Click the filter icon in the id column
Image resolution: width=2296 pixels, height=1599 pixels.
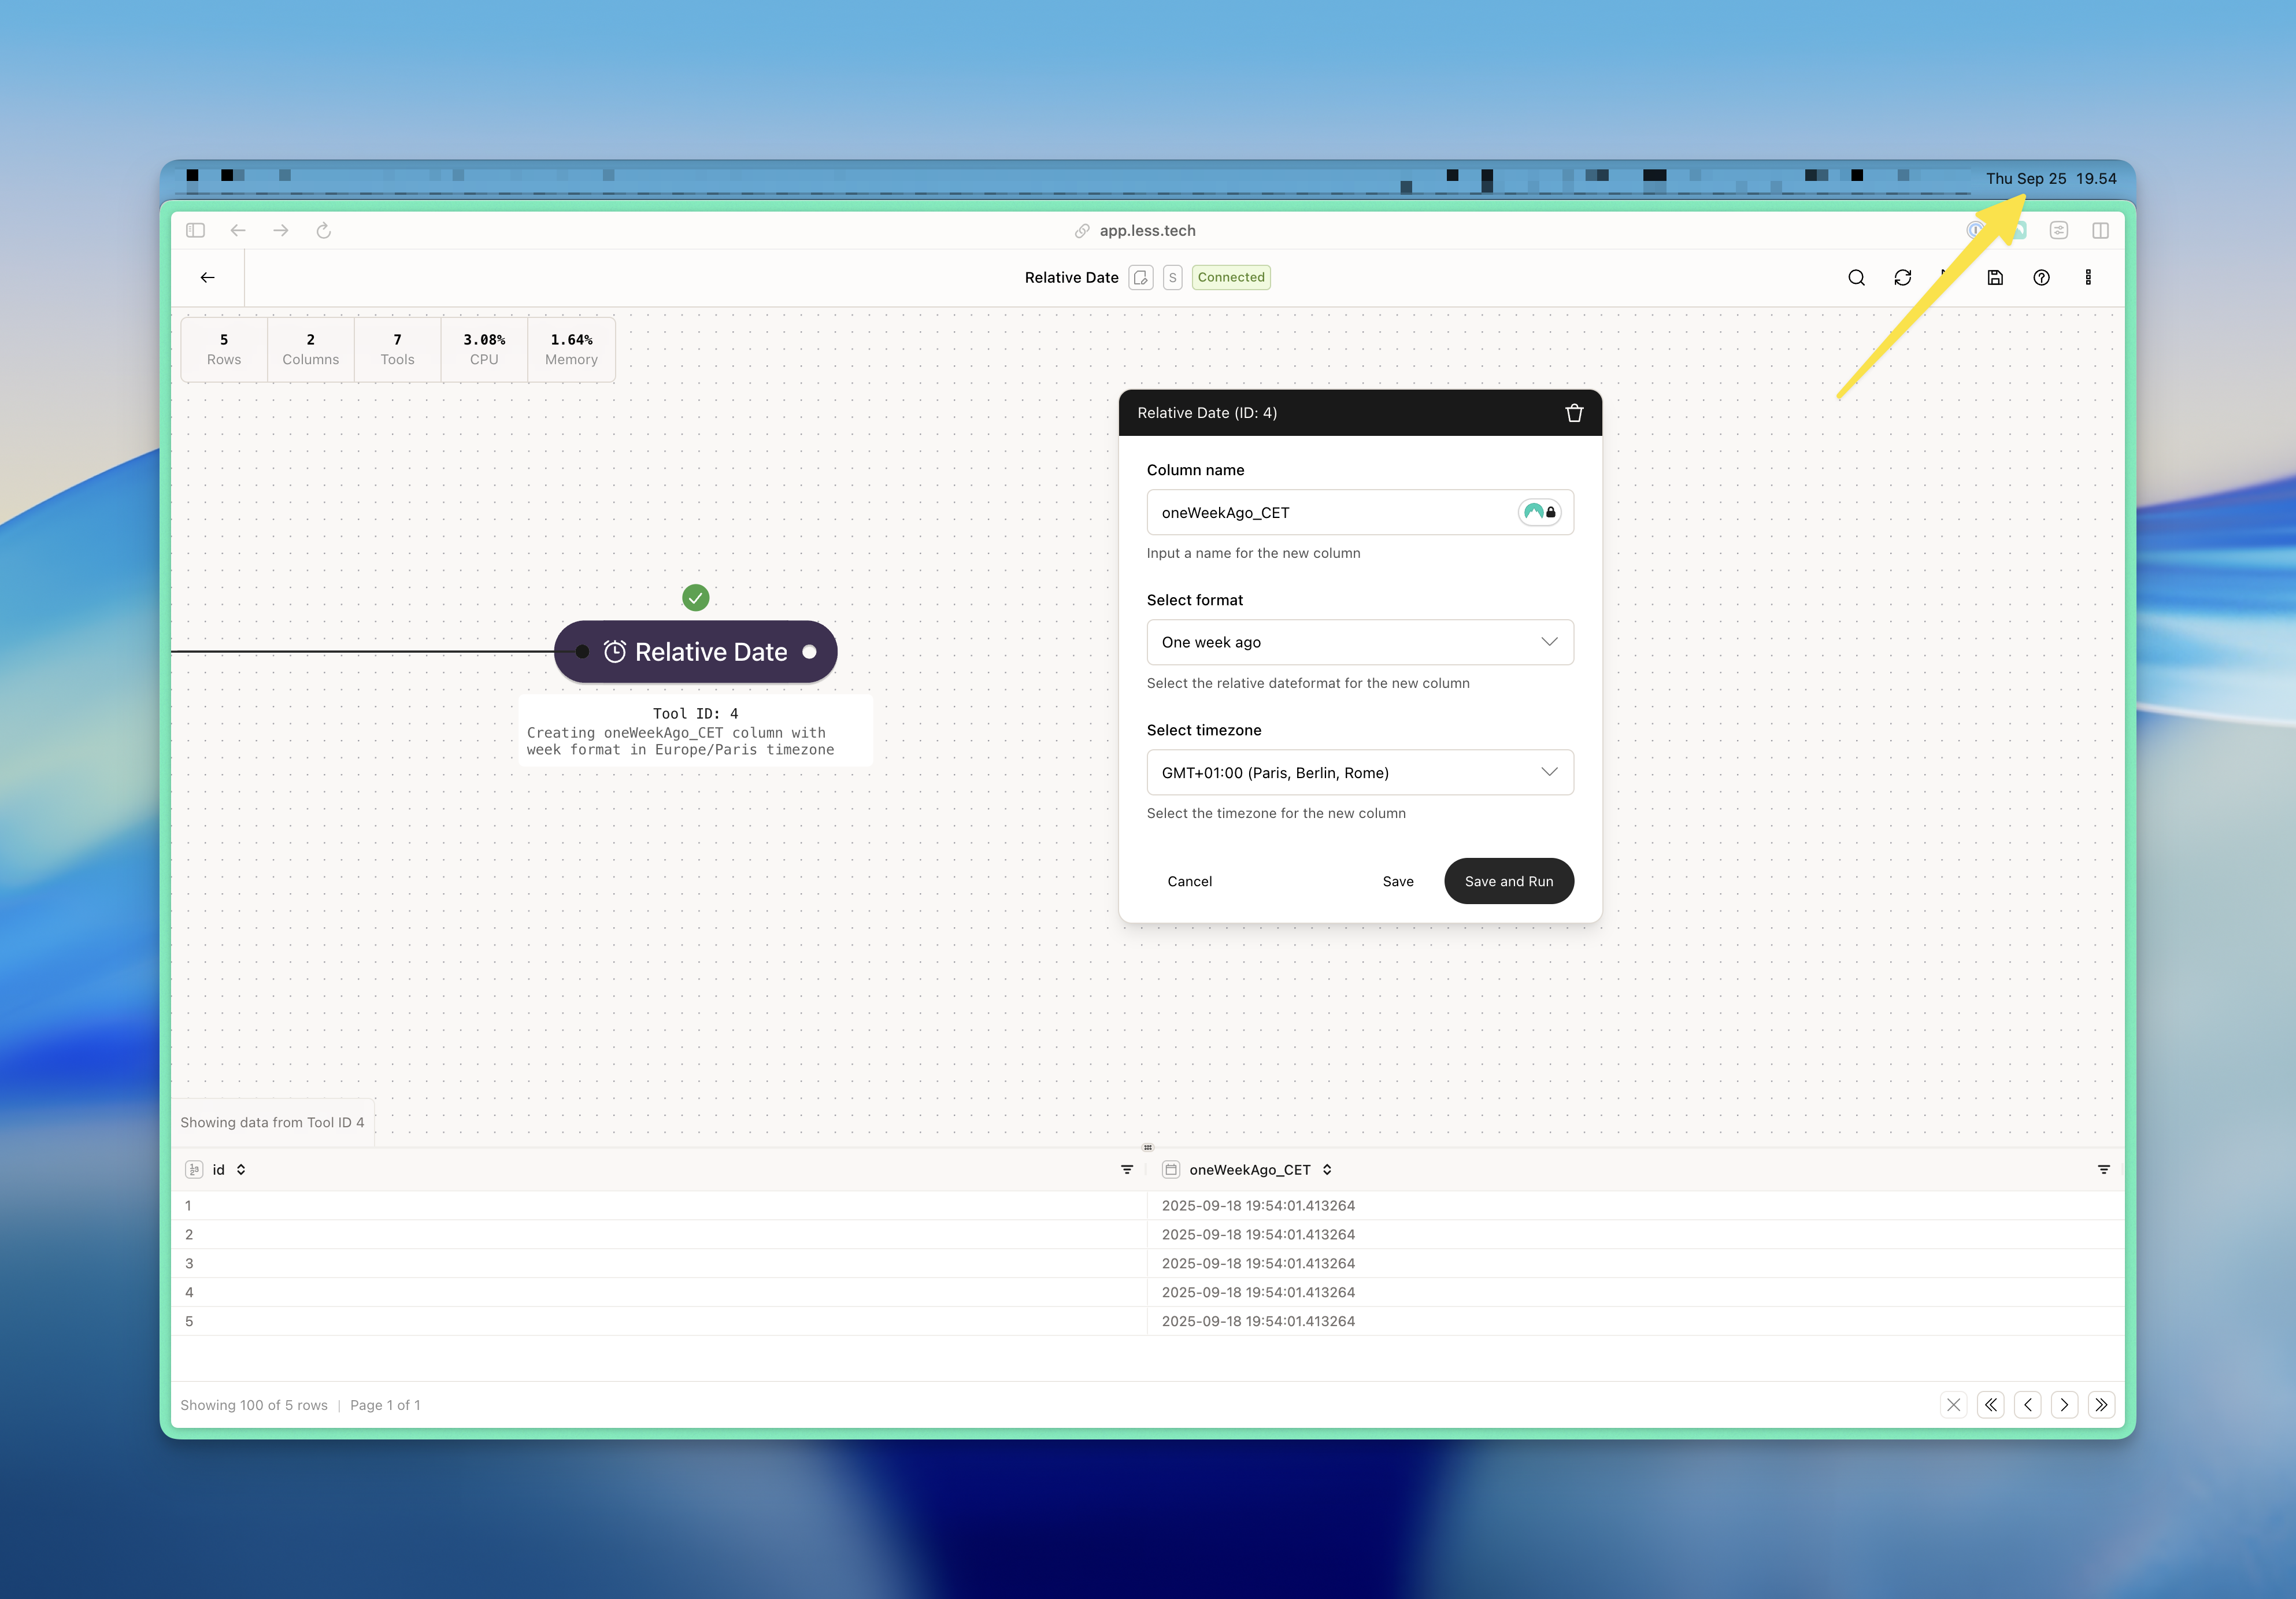(x=1127, y=1169)
